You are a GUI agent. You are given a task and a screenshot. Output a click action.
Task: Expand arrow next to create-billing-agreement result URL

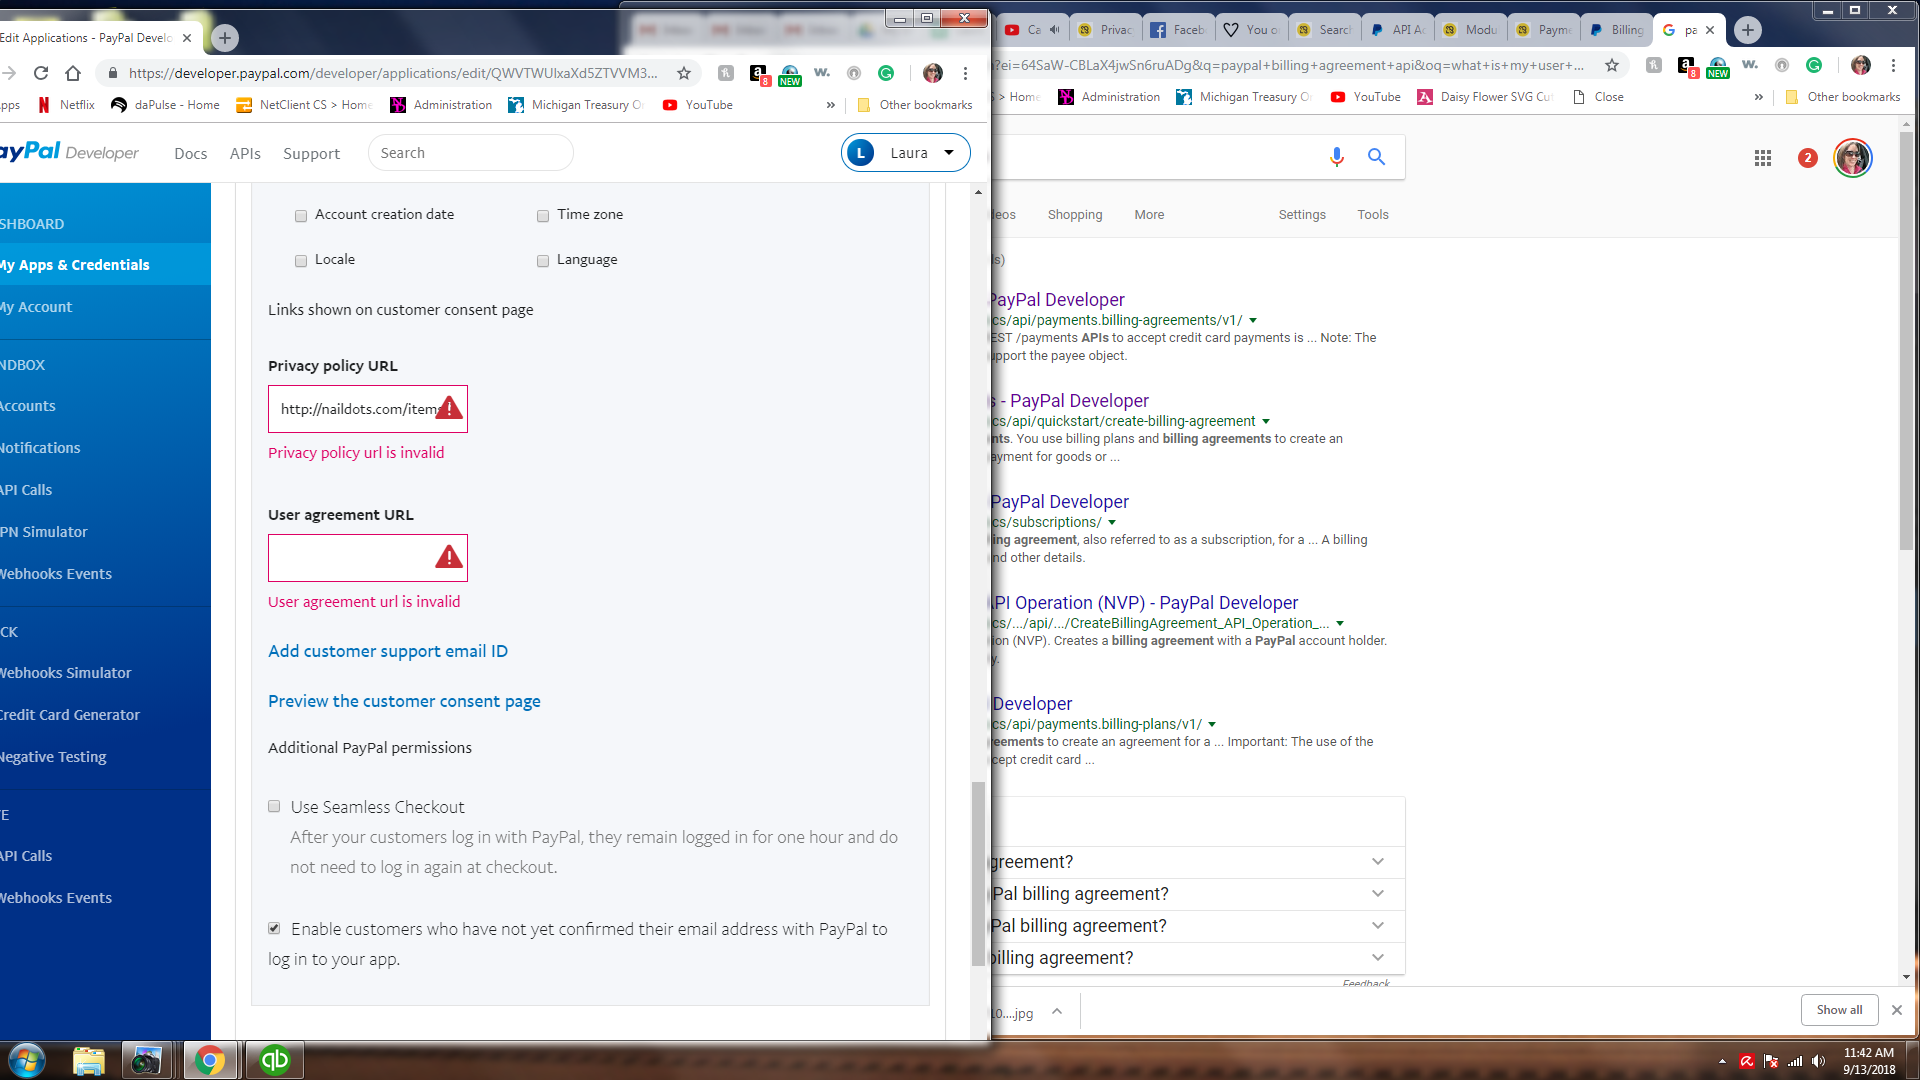tap(1266, 422)
